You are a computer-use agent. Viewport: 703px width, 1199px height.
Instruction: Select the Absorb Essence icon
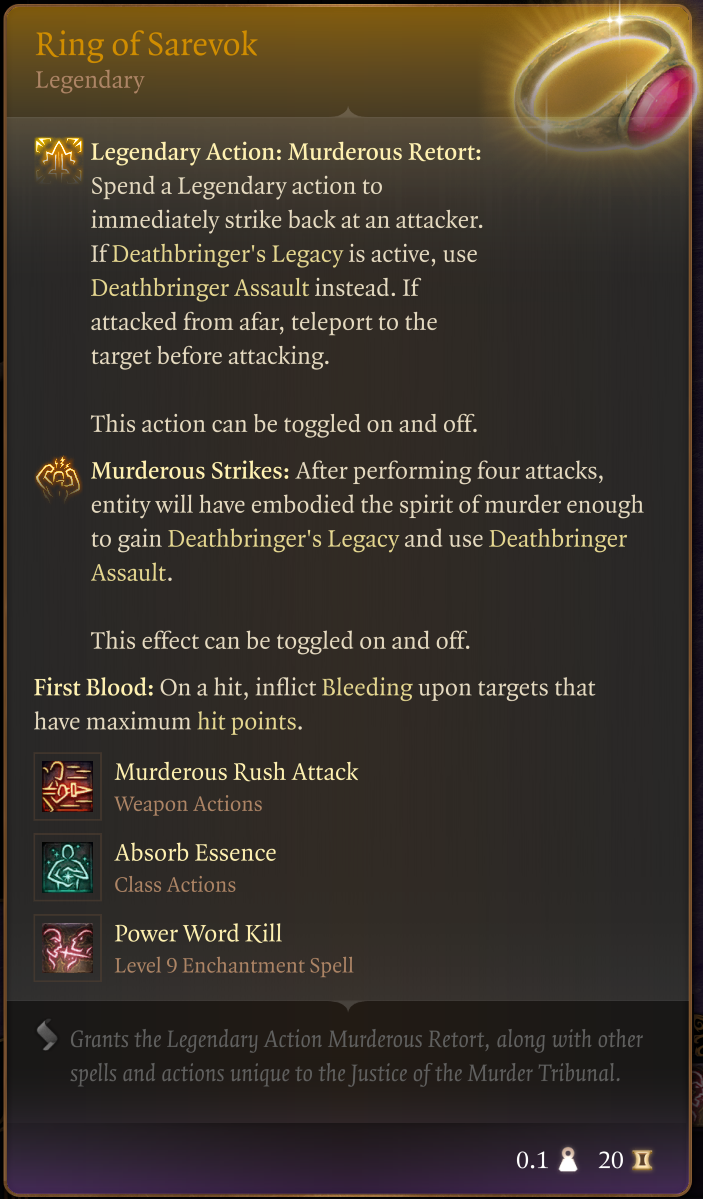[68, 867]
